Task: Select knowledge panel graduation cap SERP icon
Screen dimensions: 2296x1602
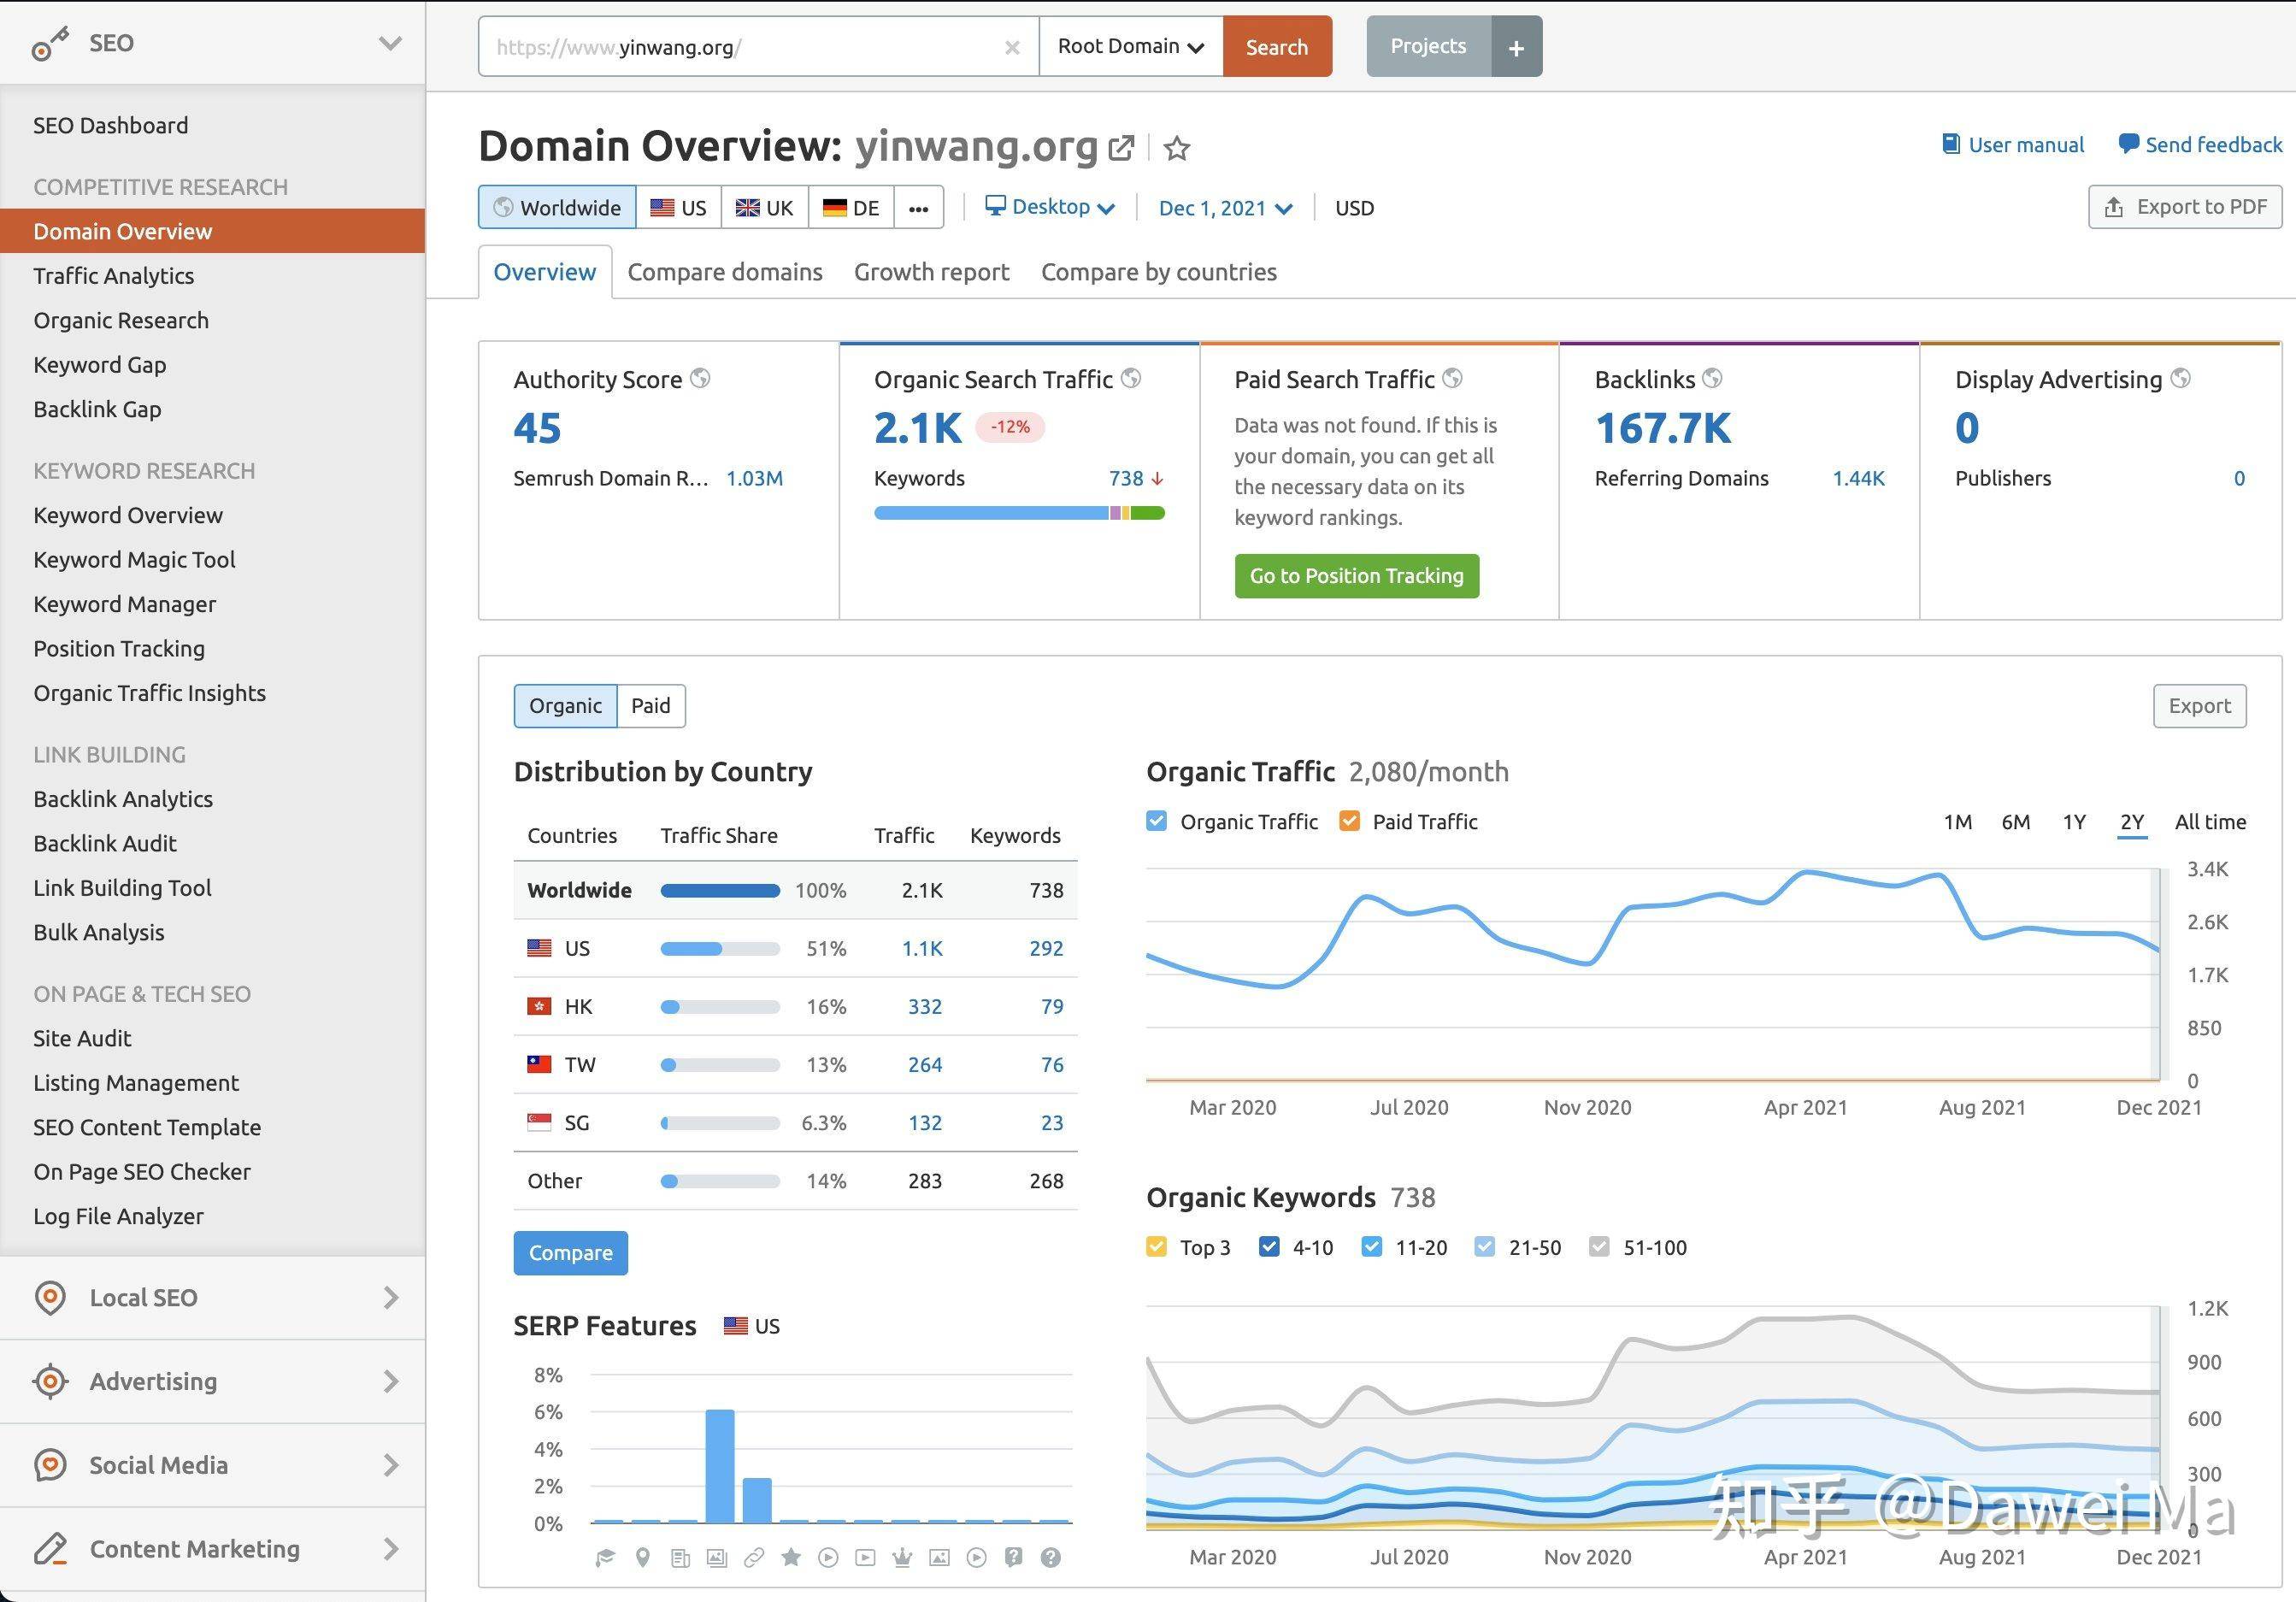Action: tap(605, 1557)
